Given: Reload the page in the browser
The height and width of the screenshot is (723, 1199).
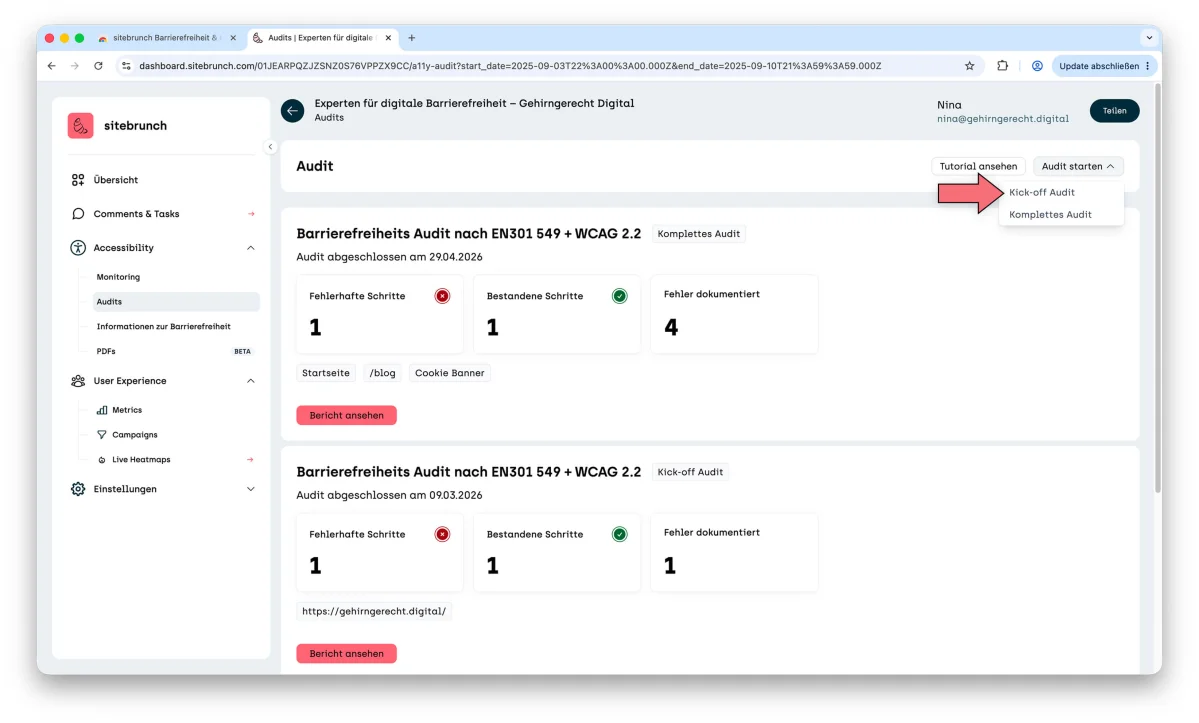Looking at the screenshot, I should coord(98,66).
